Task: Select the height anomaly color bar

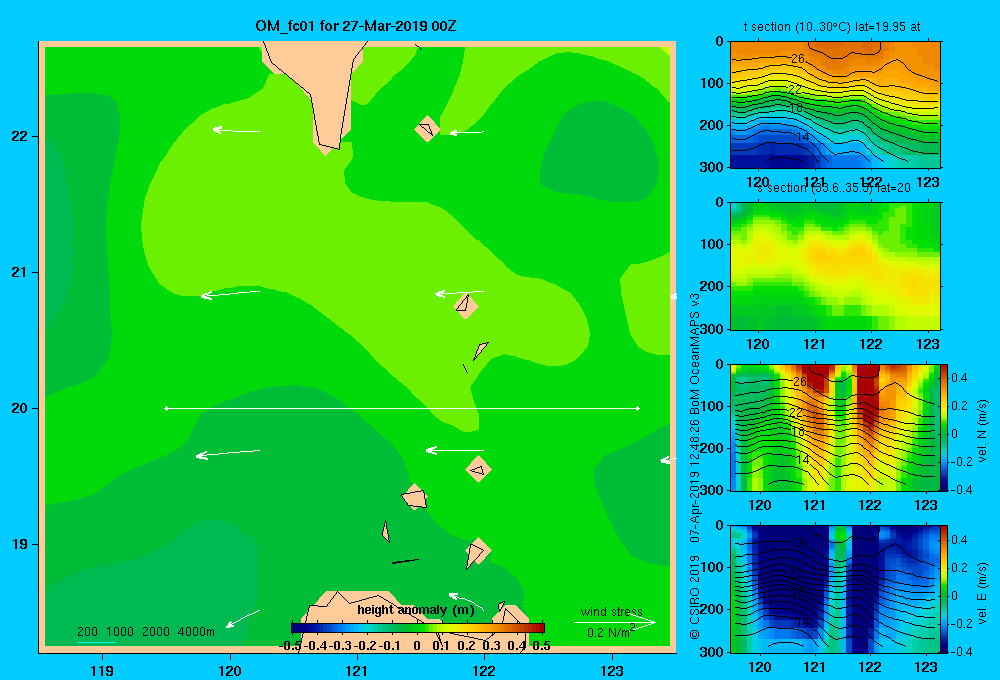Action: 418,628
